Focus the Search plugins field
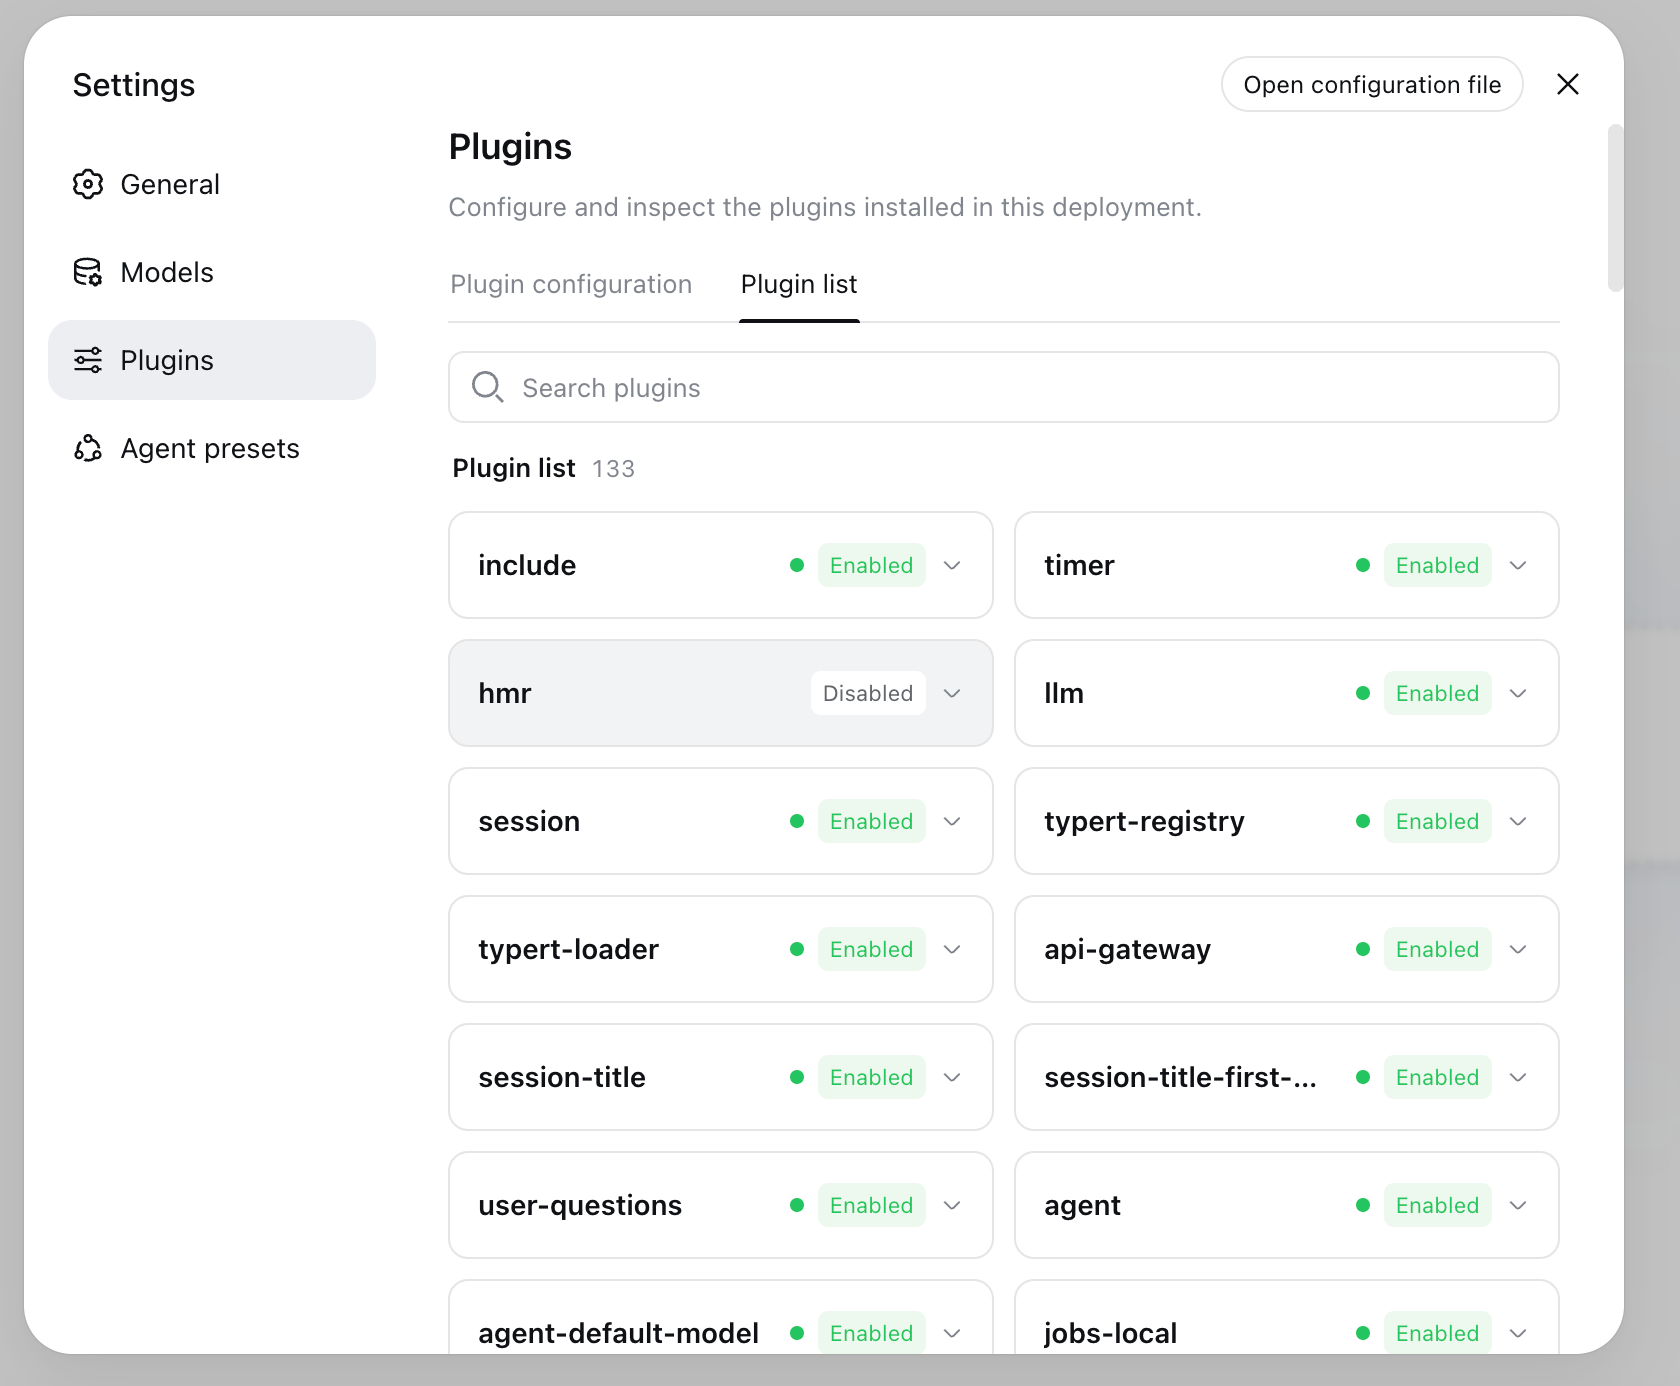This screenshot has height=1386, width=1680. click(x=1004, y=387)
